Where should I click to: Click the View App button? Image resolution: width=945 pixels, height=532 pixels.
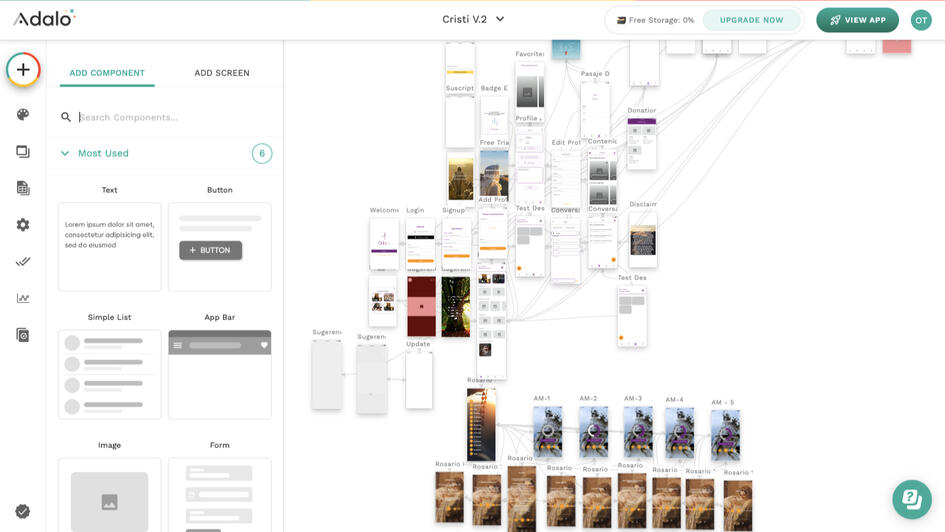pyautogui.click(x=857, y=20)
